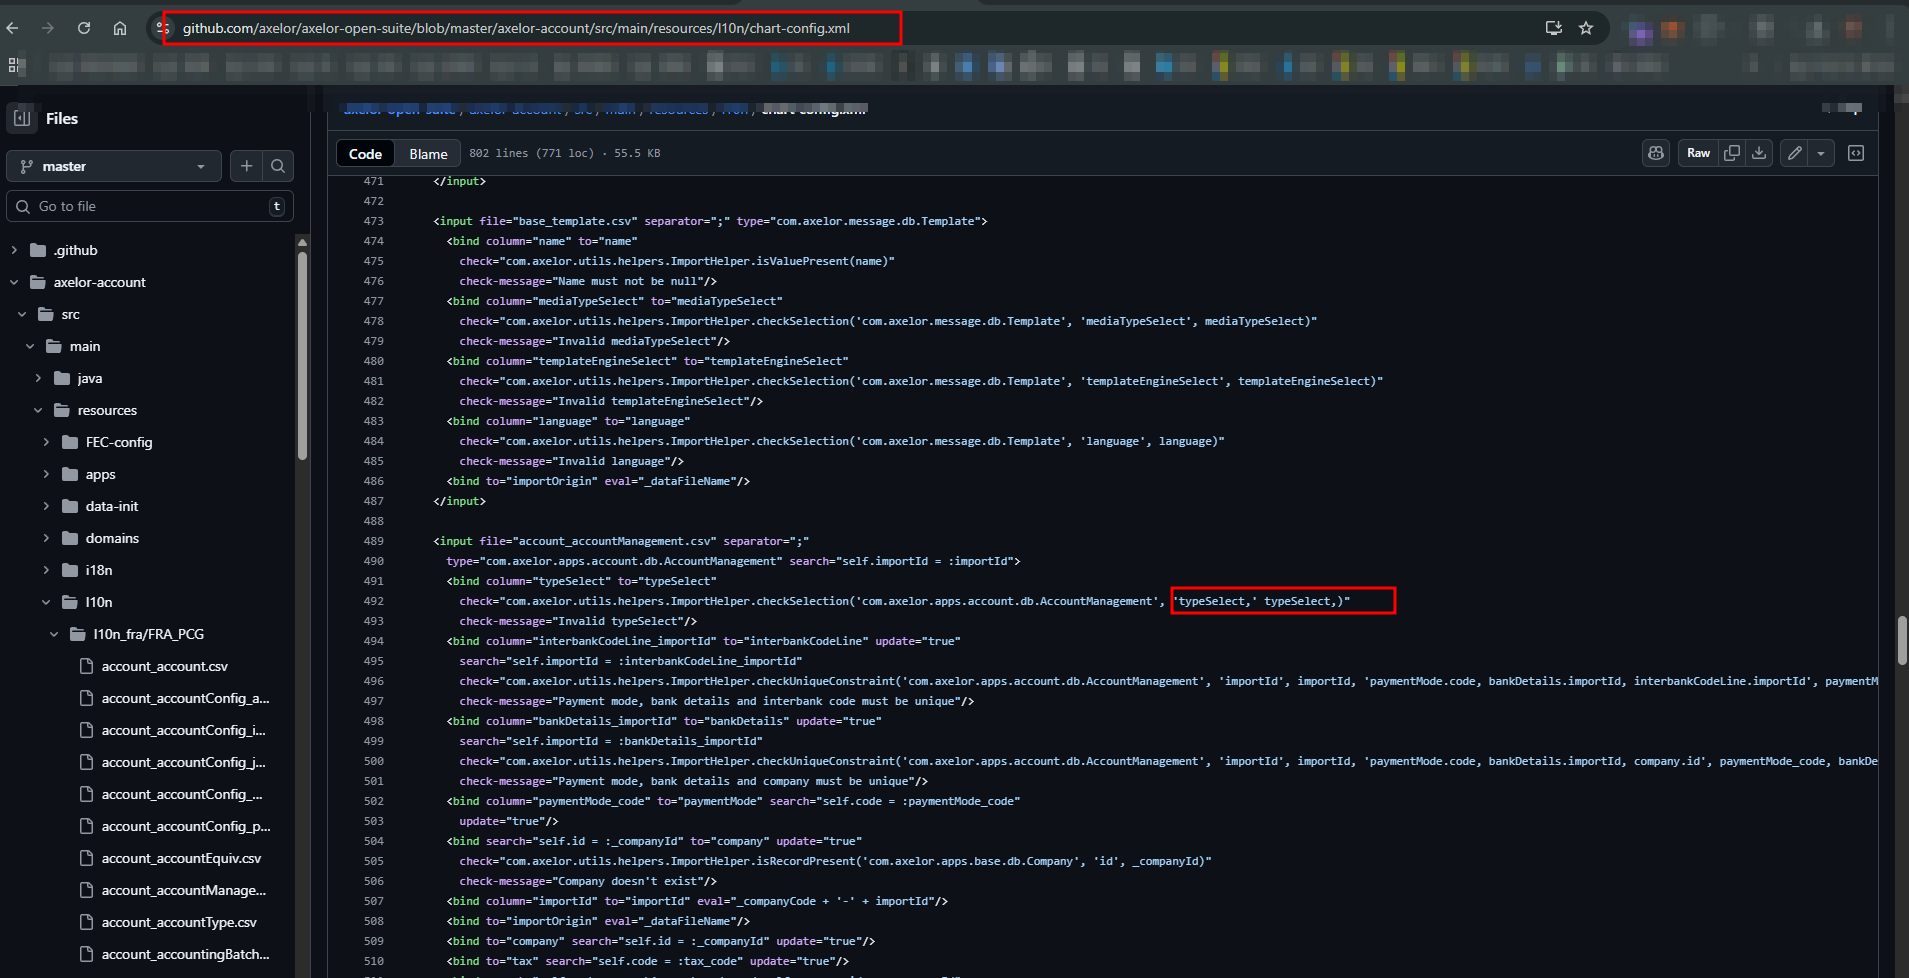
Task: Download the raw file
Action: [x=1759, y=153]
